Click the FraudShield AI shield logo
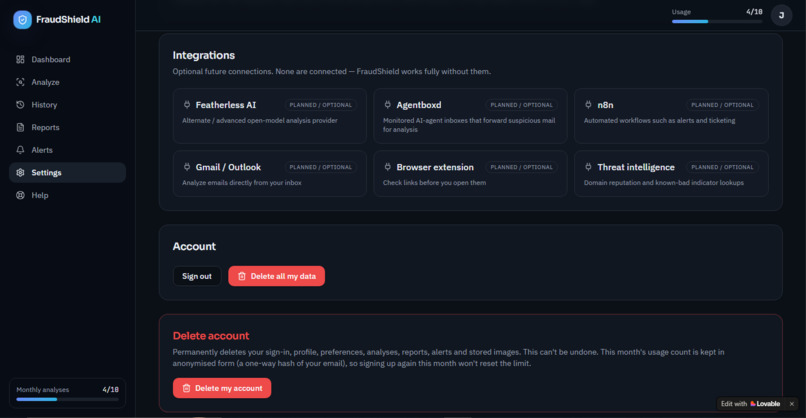 22,20
